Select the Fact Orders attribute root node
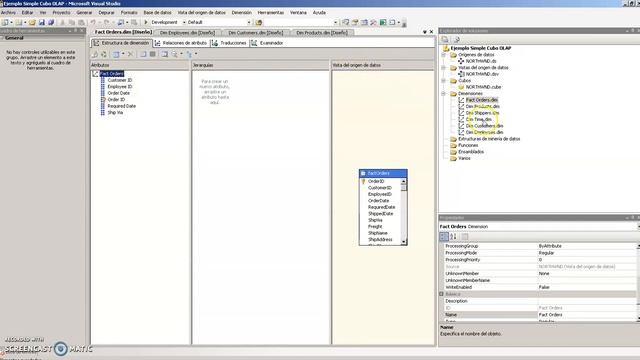Screen dimensions: 640x360 tap(111, 73)
